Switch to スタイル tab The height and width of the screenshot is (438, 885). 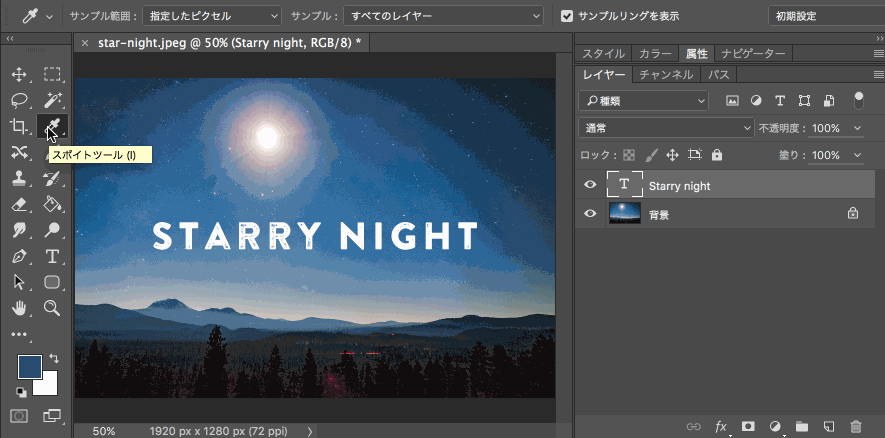coord(603,54)
